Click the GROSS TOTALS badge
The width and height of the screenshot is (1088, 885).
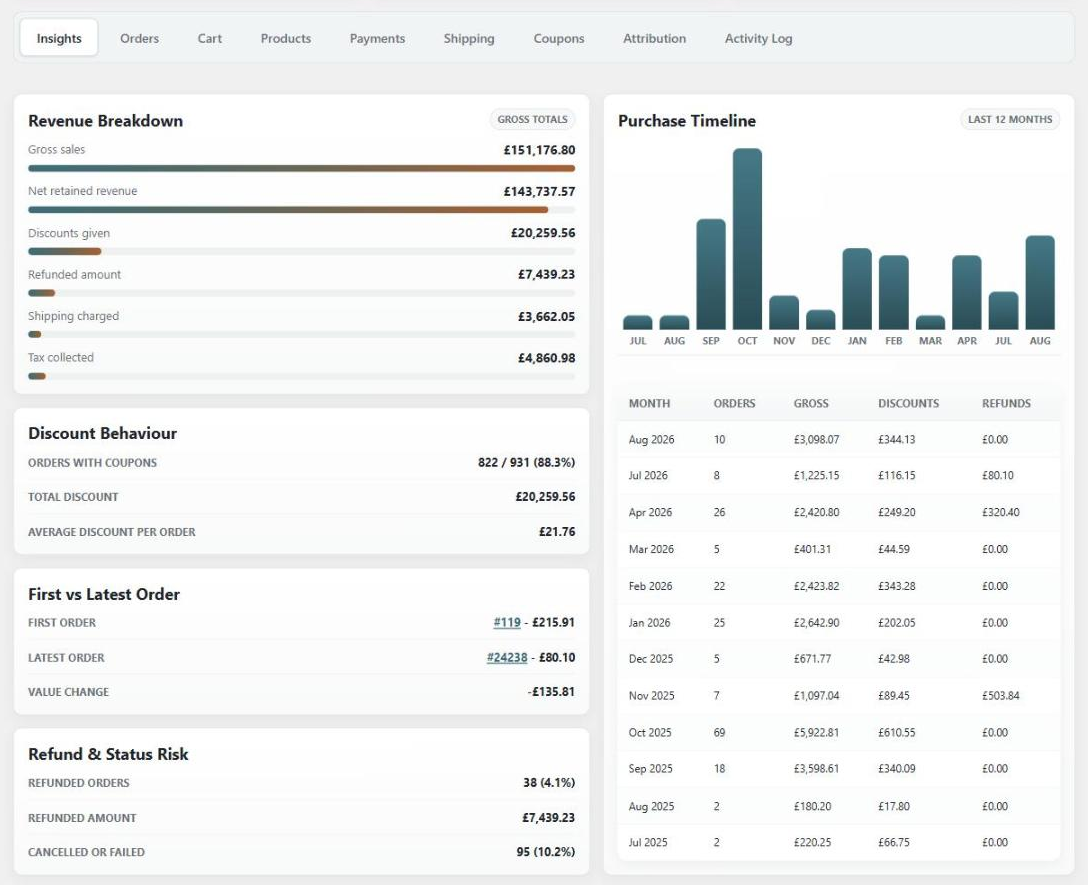(x=532, y=119)
